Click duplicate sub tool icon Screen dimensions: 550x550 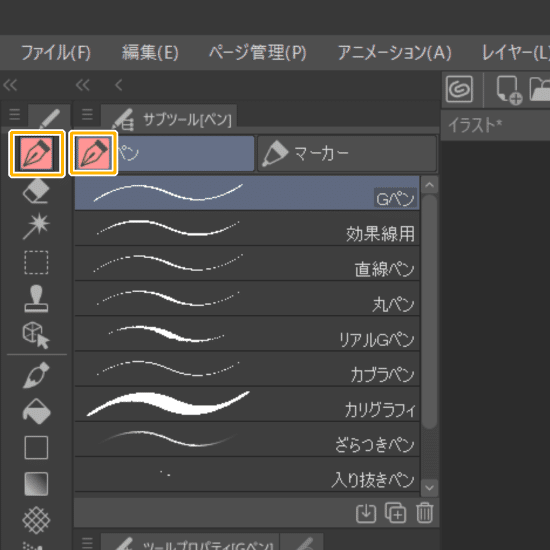[396, 513]
